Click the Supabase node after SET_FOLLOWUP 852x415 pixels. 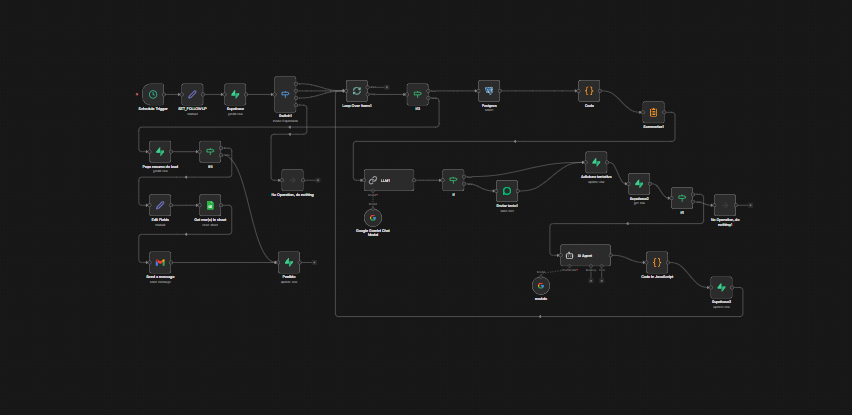click(236, 93)
